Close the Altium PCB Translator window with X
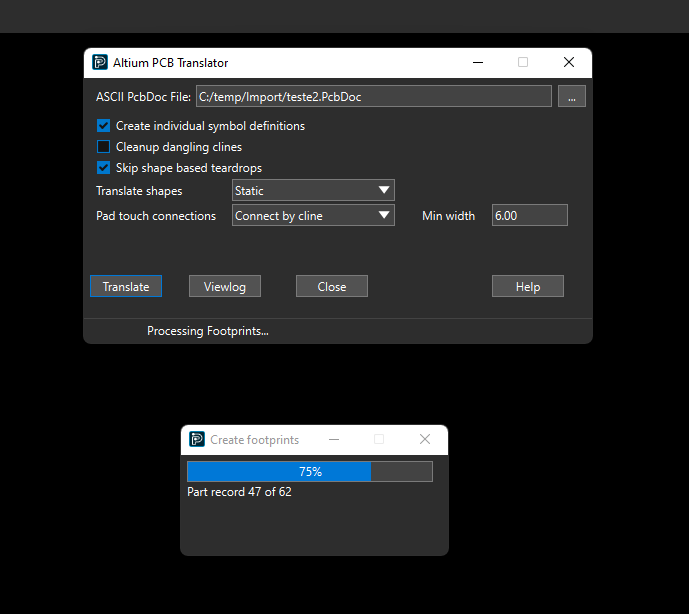Image resolution: width=689 pixels, height=614 pixels. click(569, 62)
